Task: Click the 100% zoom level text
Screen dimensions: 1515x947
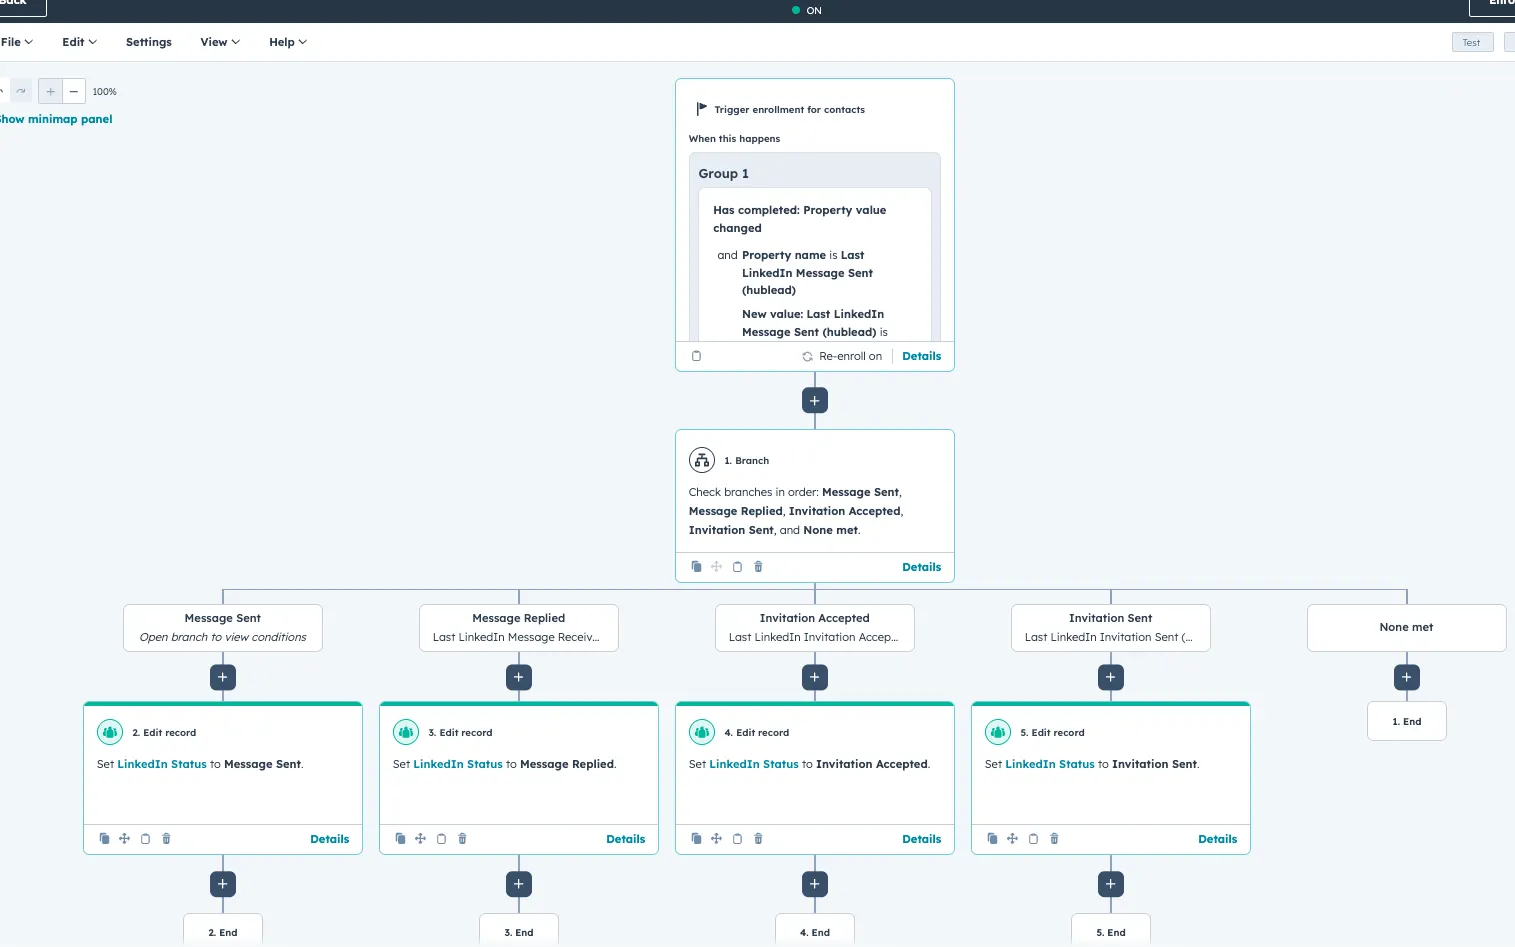Action: click(104, 91)
